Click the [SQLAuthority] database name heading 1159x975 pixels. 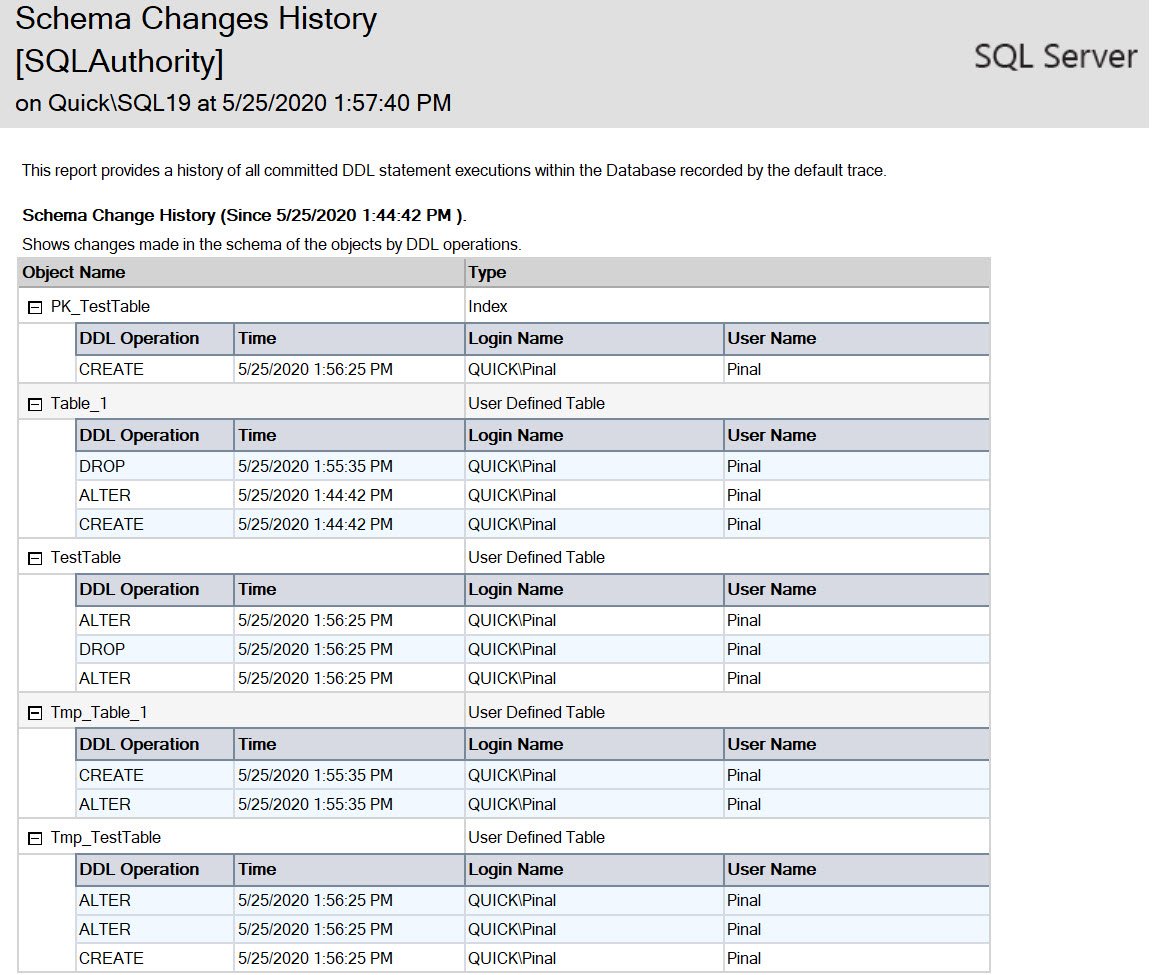(119, 61)
